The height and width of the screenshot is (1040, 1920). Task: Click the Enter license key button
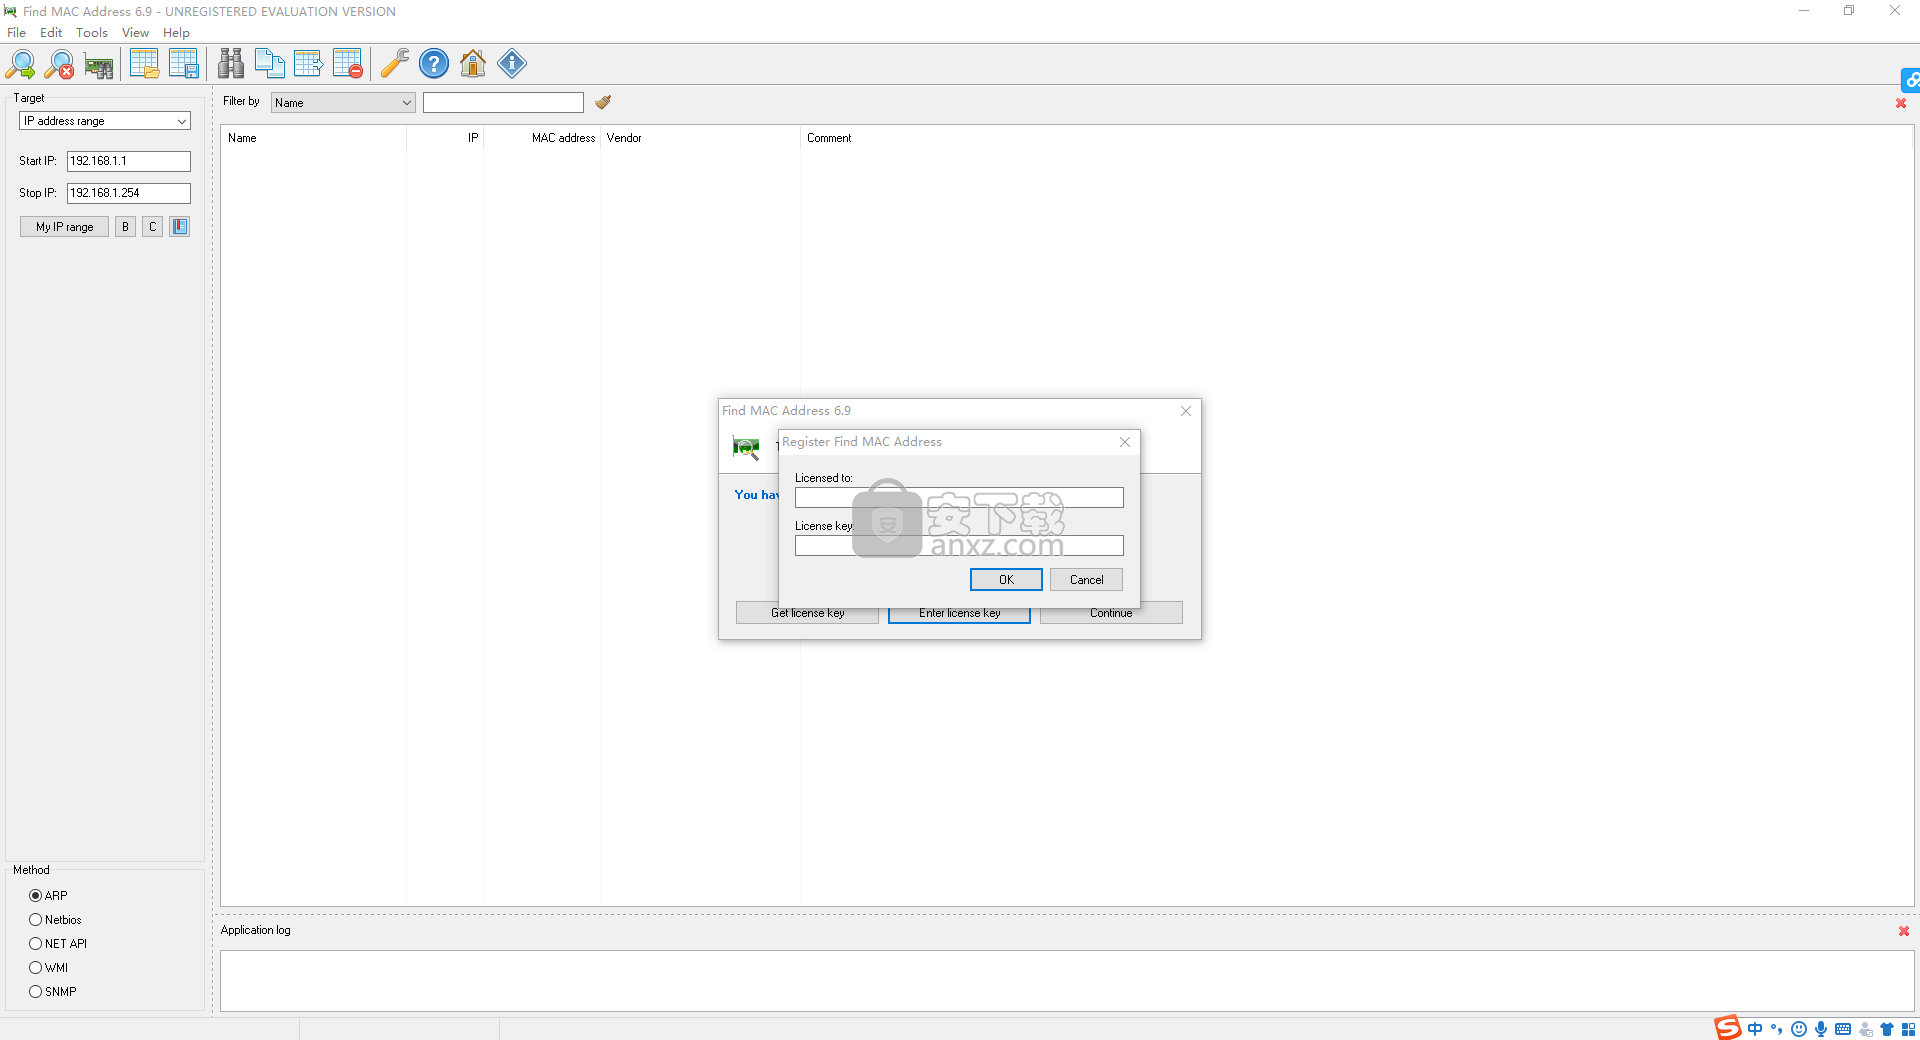[959, 613]
